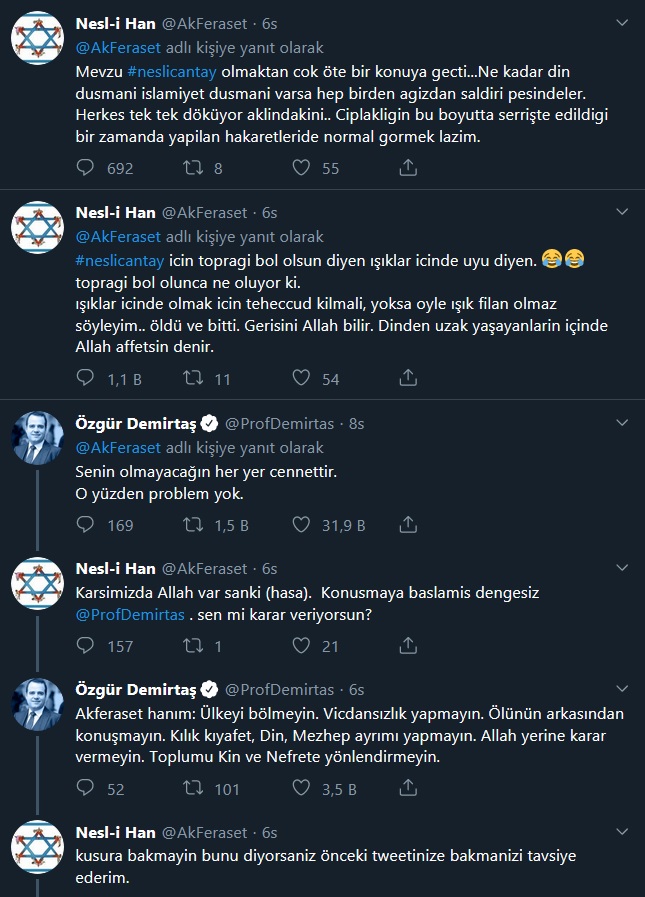
Task: Like Özgür Demirtaş's cennet reply
Action: [300, 525]
